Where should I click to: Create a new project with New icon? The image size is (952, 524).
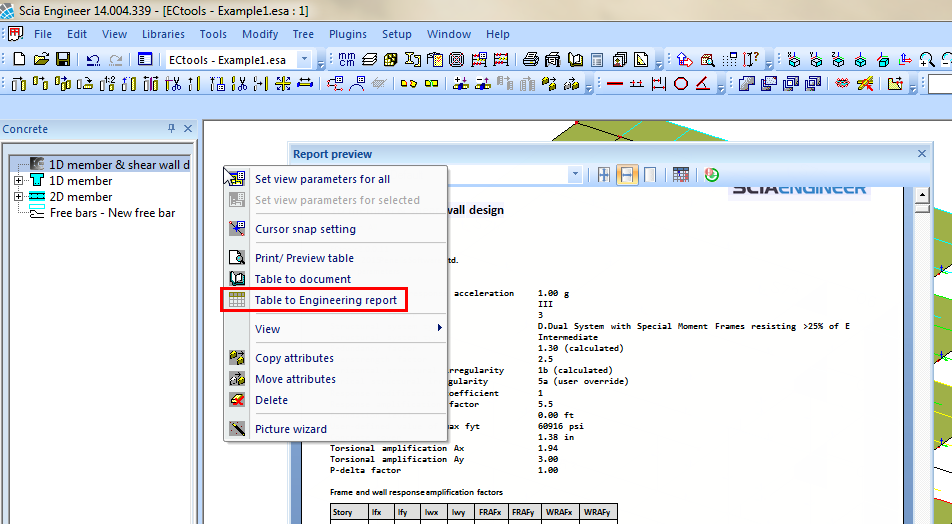click(19, 59)
